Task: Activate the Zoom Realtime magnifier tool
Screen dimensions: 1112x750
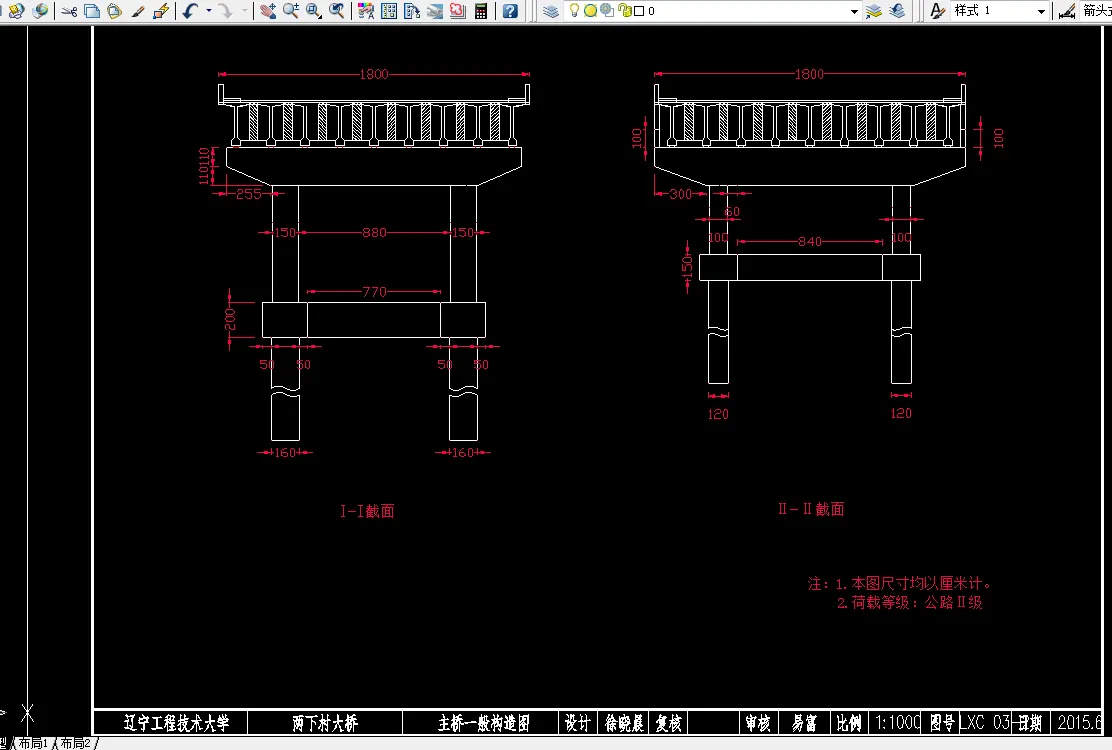Action: 291,11
